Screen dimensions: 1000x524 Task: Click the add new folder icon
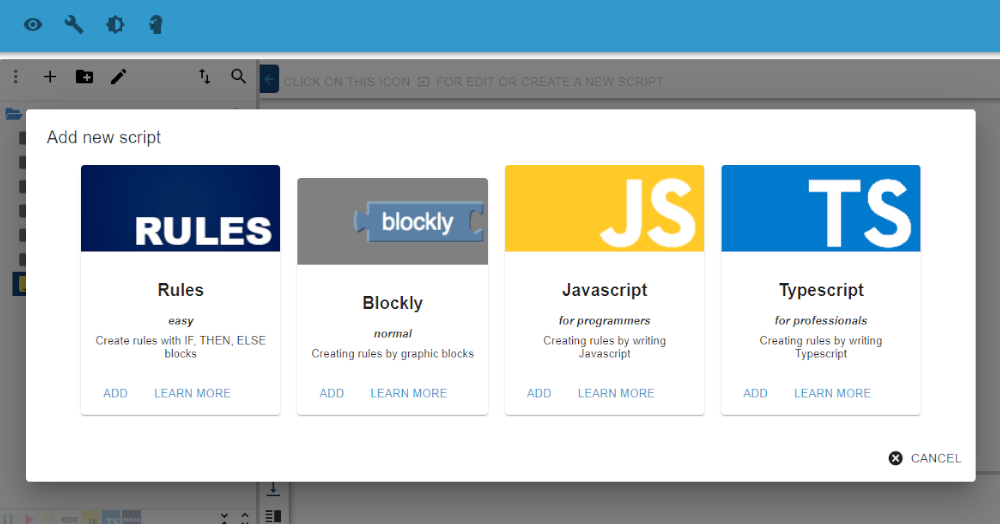point(84,77)
